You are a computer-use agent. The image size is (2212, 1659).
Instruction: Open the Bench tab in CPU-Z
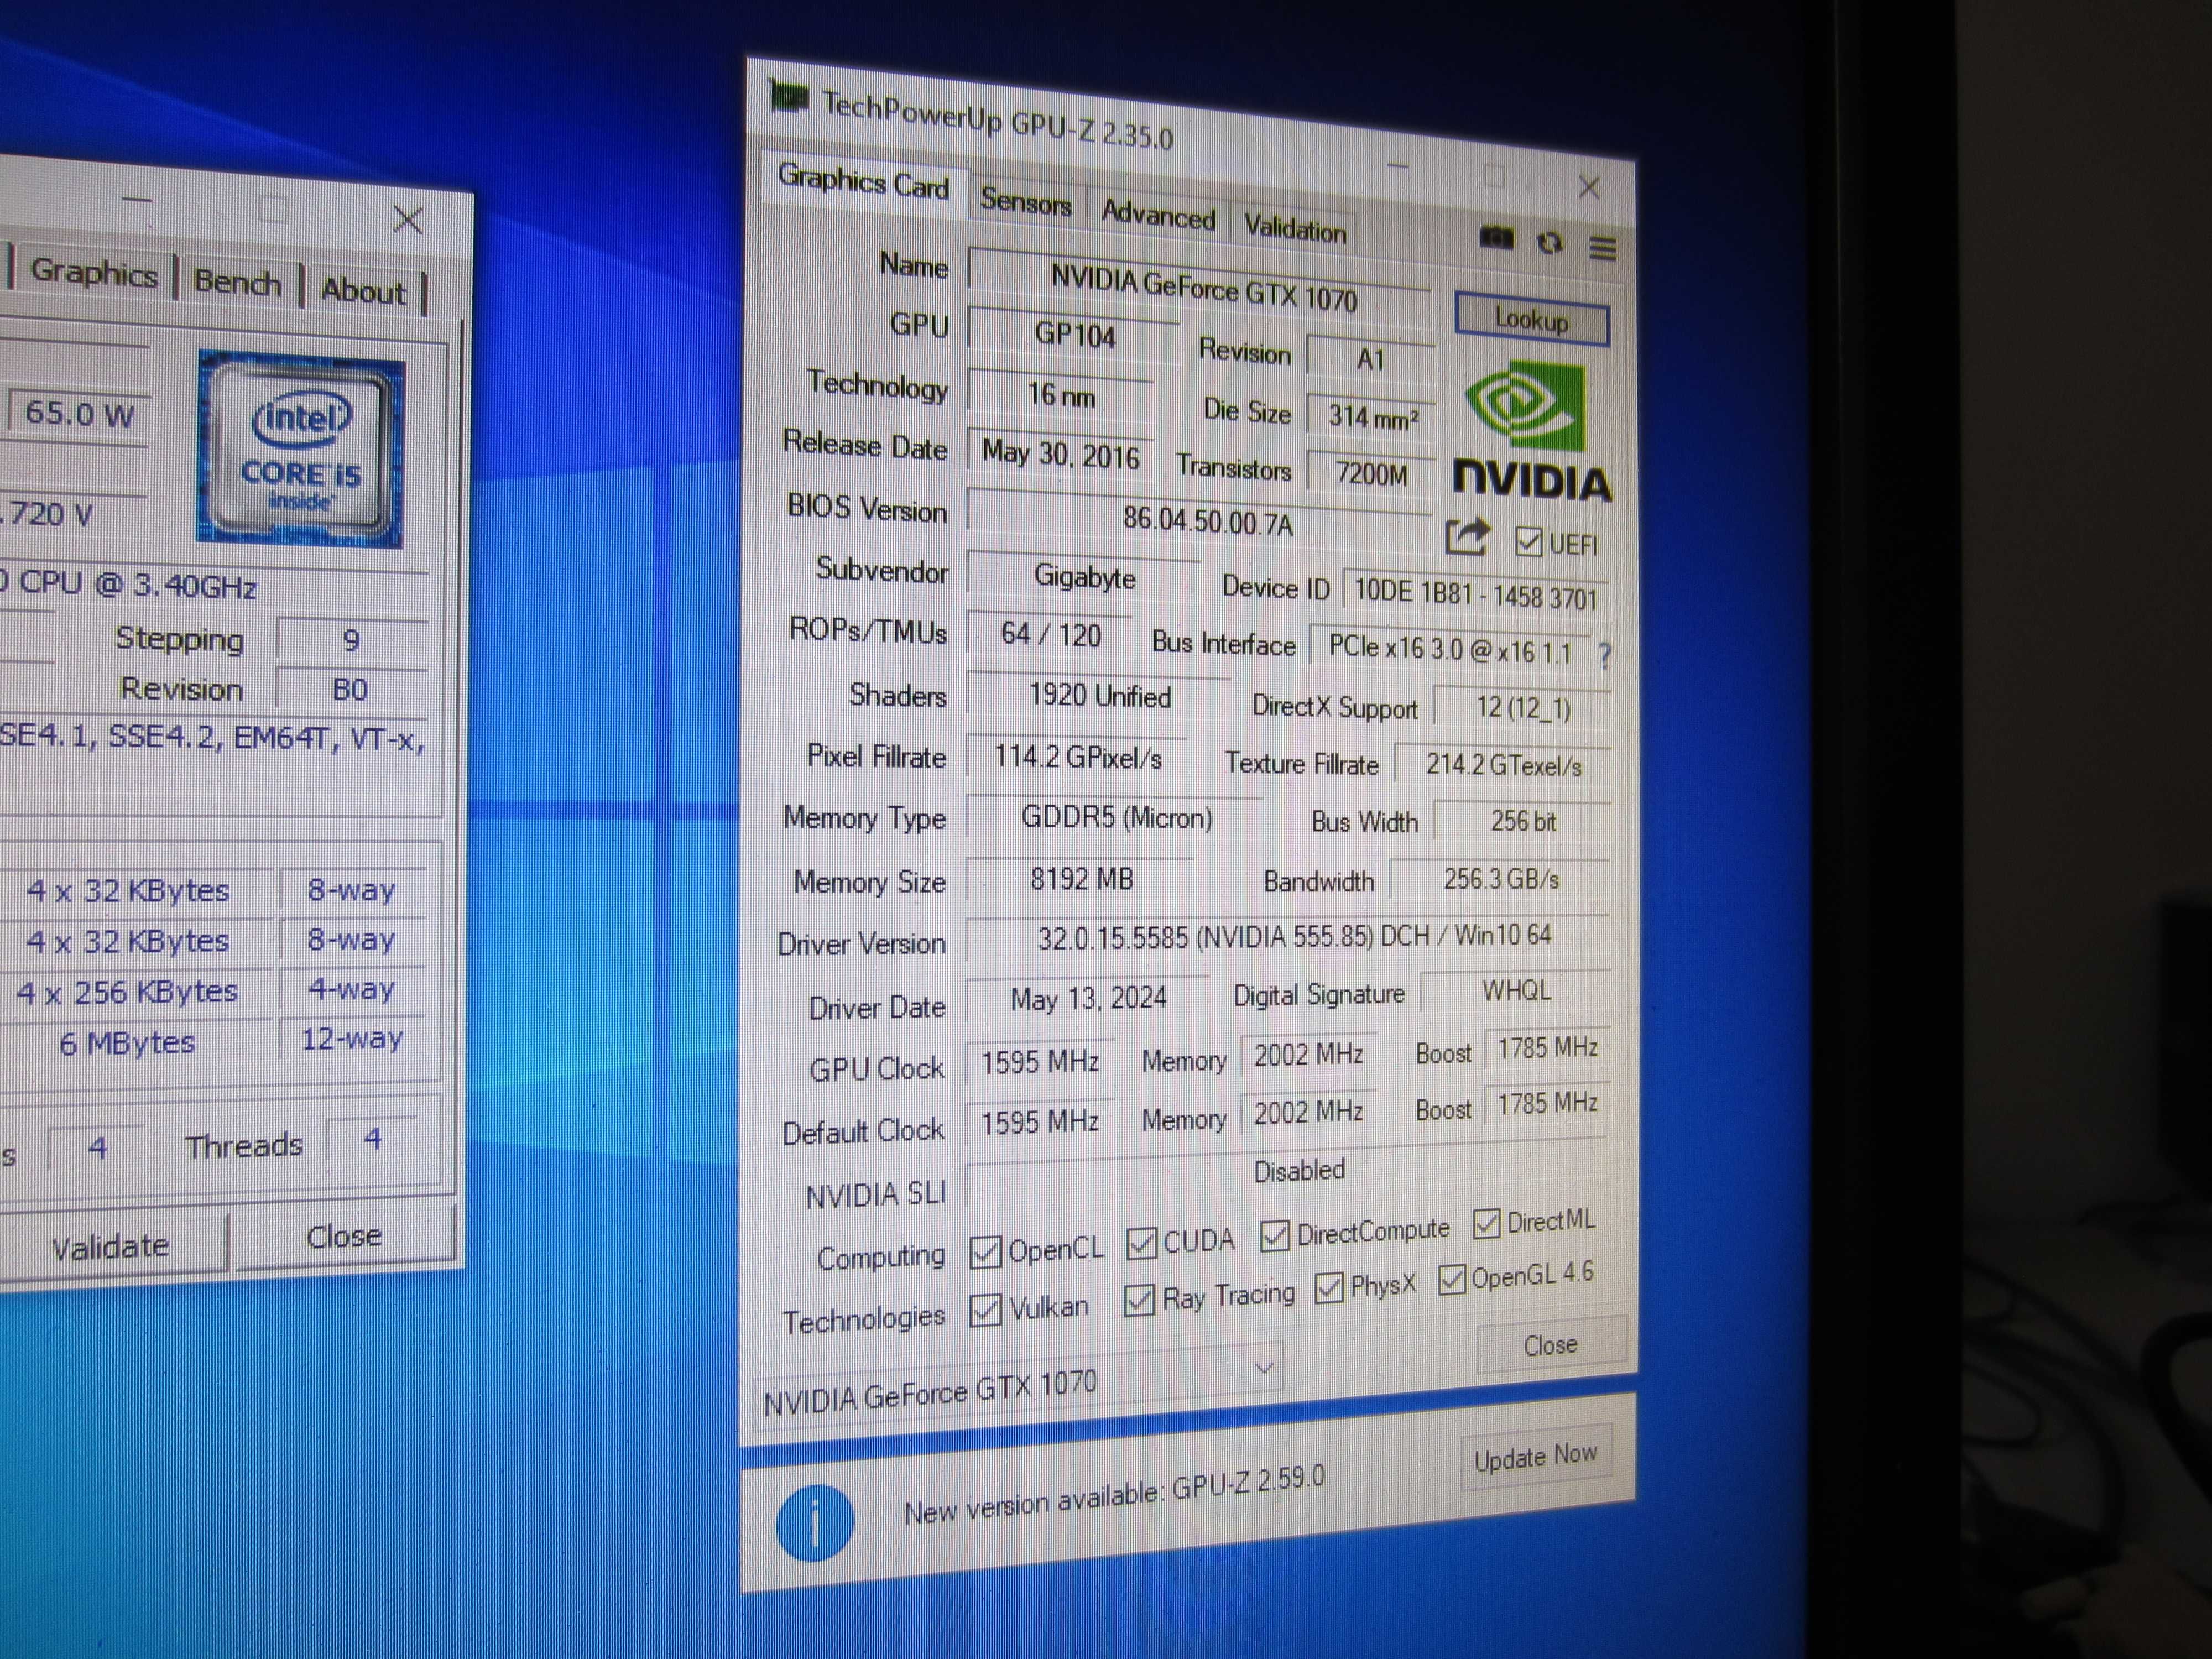(237, 282)
